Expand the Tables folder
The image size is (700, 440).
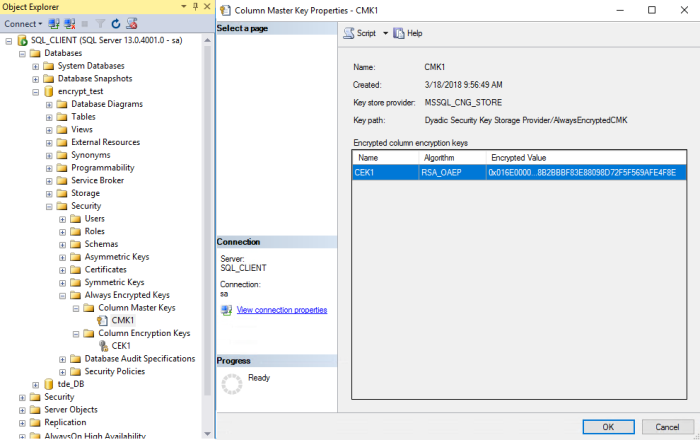point(48,117)
